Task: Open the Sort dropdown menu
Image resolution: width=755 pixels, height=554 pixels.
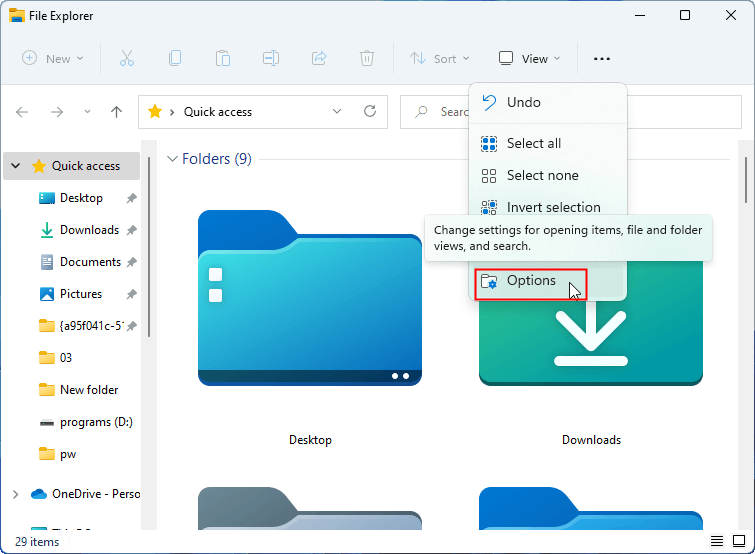Action: pyautogui.click(x=440, y=59)
